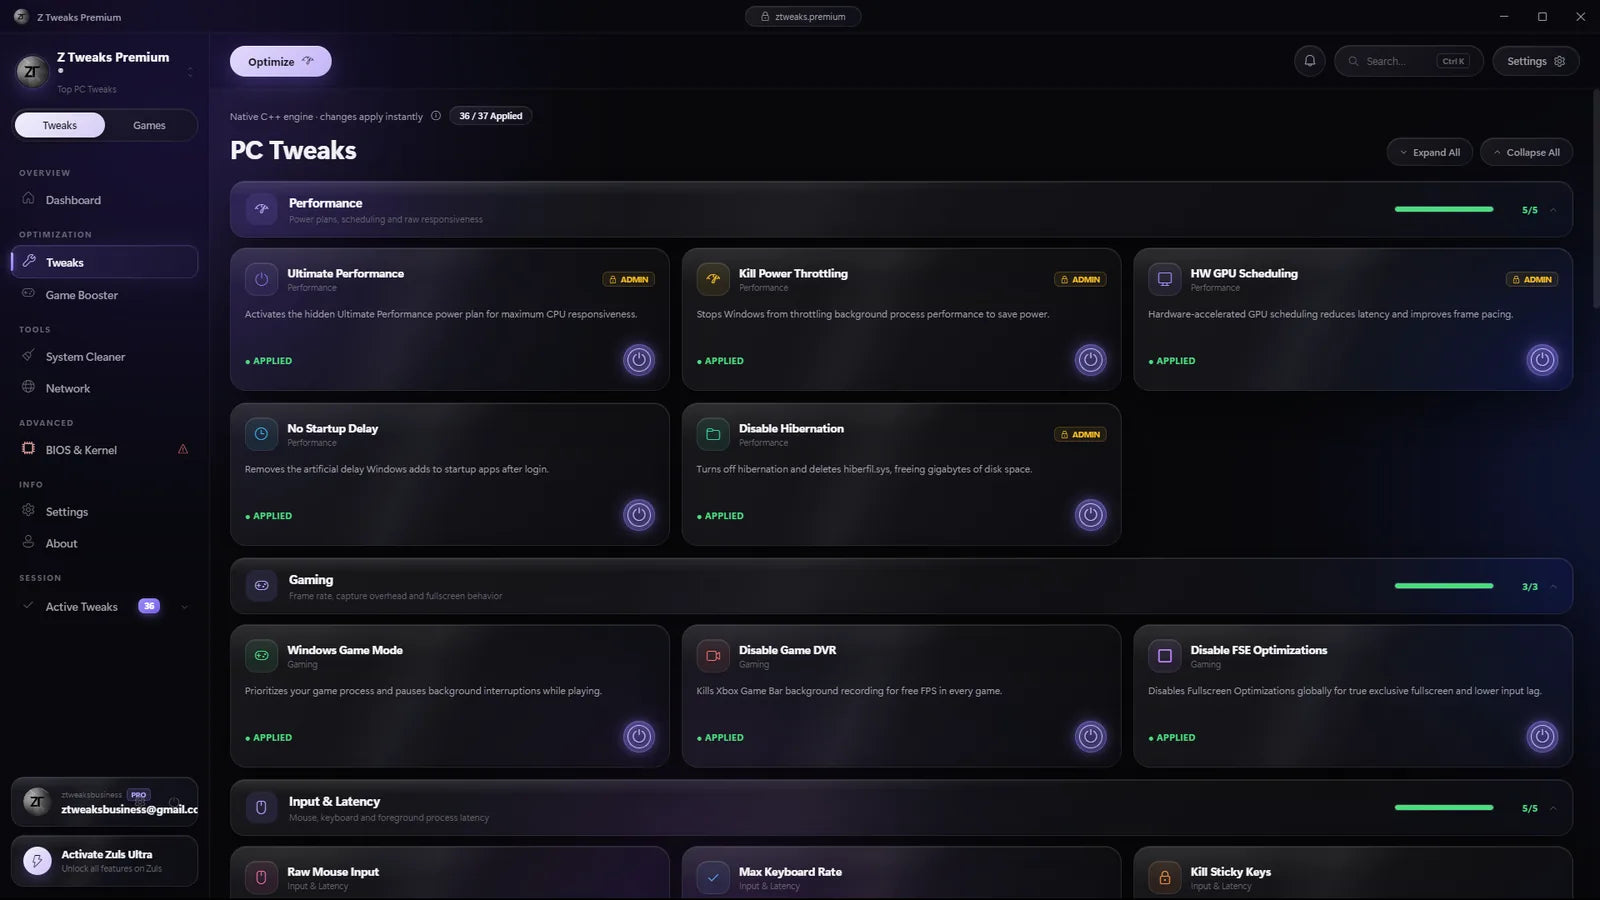
Task: Click the Windows Game Mode controller icon
Action: tap(261, 656)
